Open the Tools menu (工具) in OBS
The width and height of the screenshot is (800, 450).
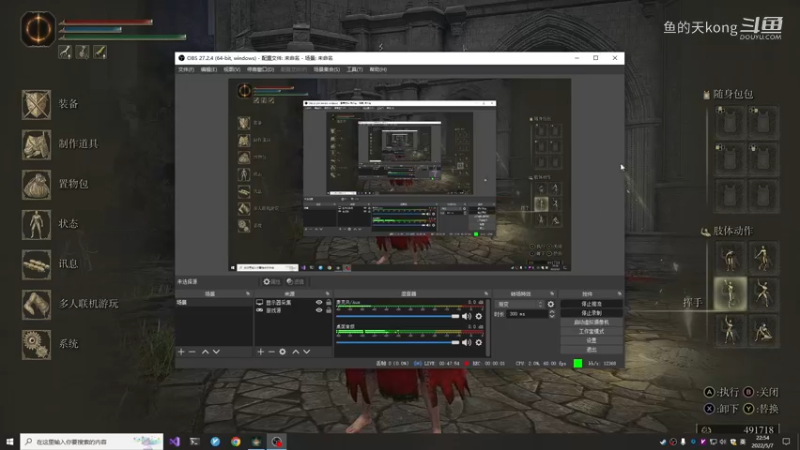[355, 69]
